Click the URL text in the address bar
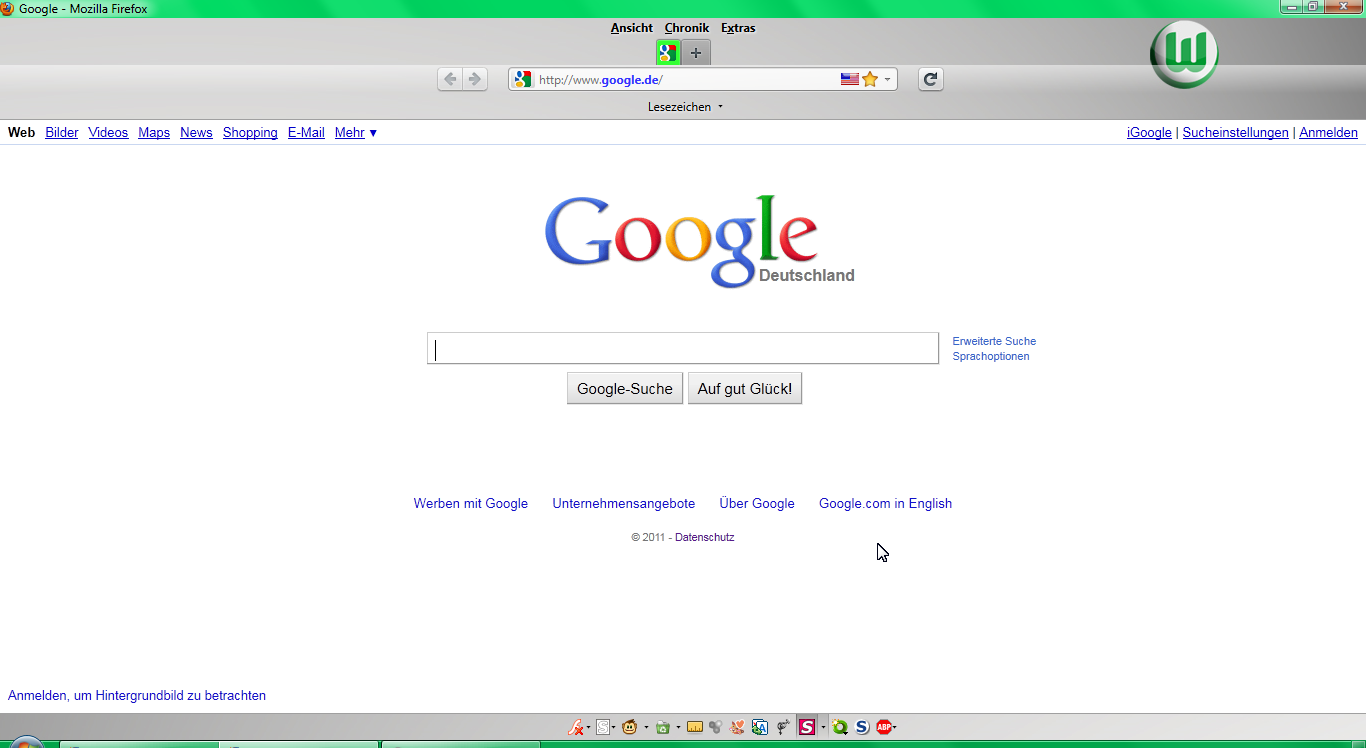 [x=601, y=80]
